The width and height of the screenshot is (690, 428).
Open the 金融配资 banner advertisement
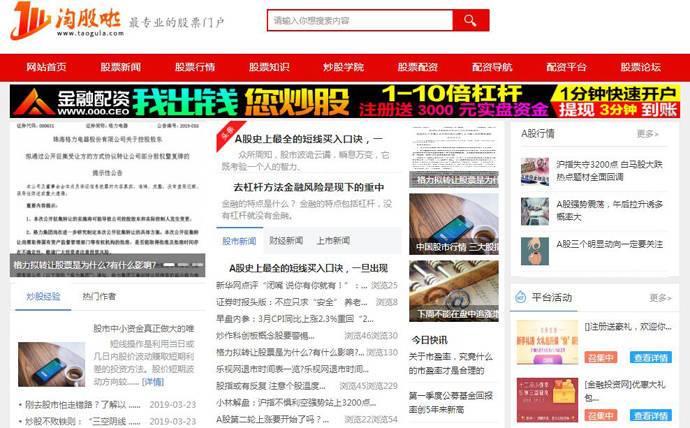(x=345, y=101)
